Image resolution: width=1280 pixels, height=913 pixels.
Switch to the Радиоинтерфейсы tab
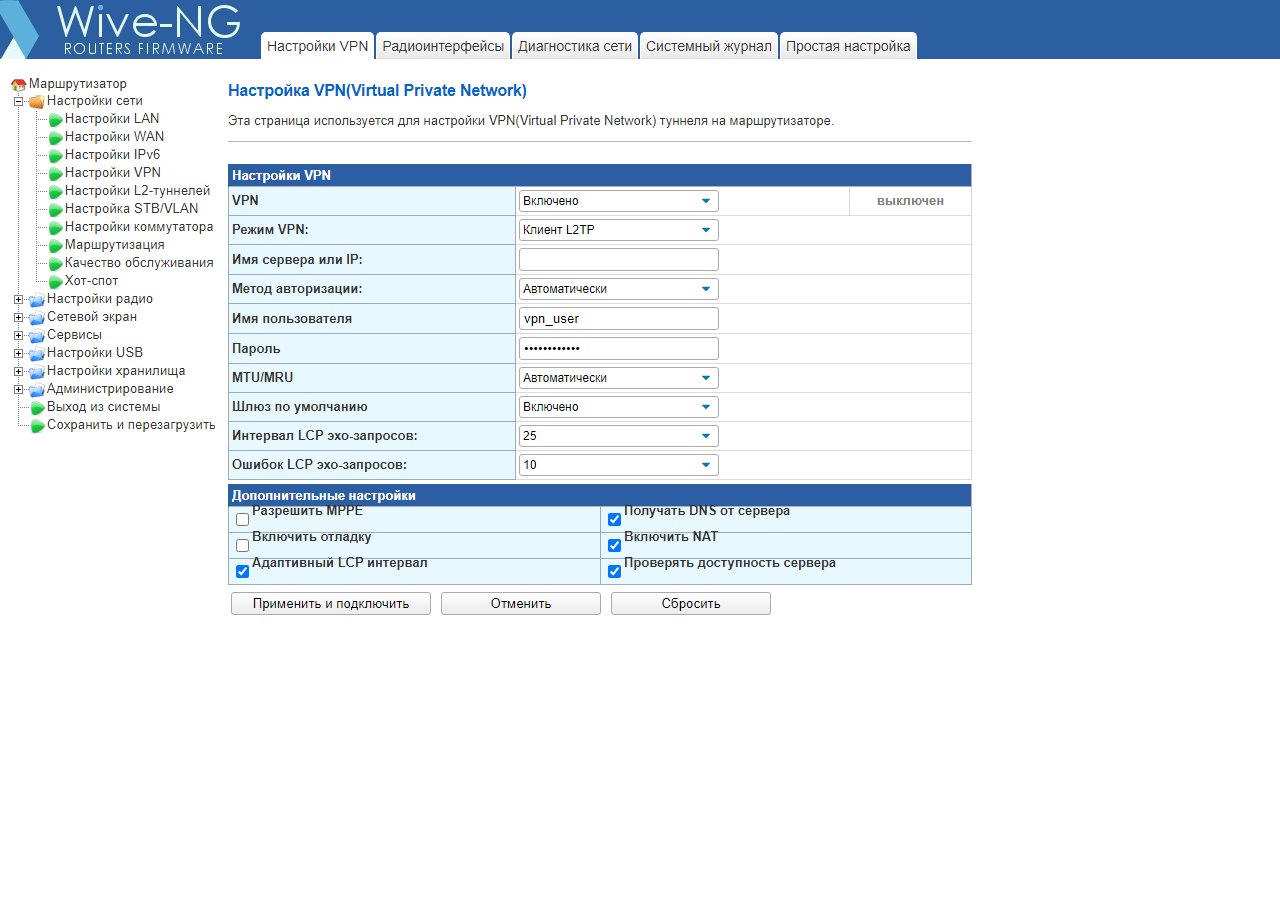point(443,46)
